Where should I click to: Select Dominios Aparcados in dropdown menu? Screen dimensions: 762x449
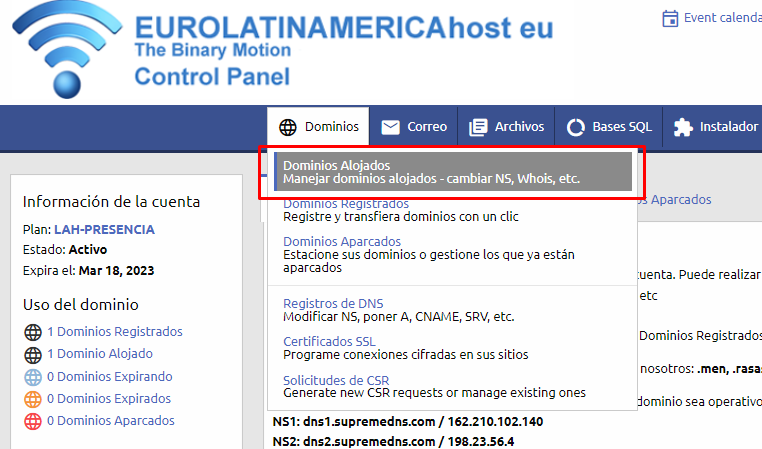tap(342, 242)
